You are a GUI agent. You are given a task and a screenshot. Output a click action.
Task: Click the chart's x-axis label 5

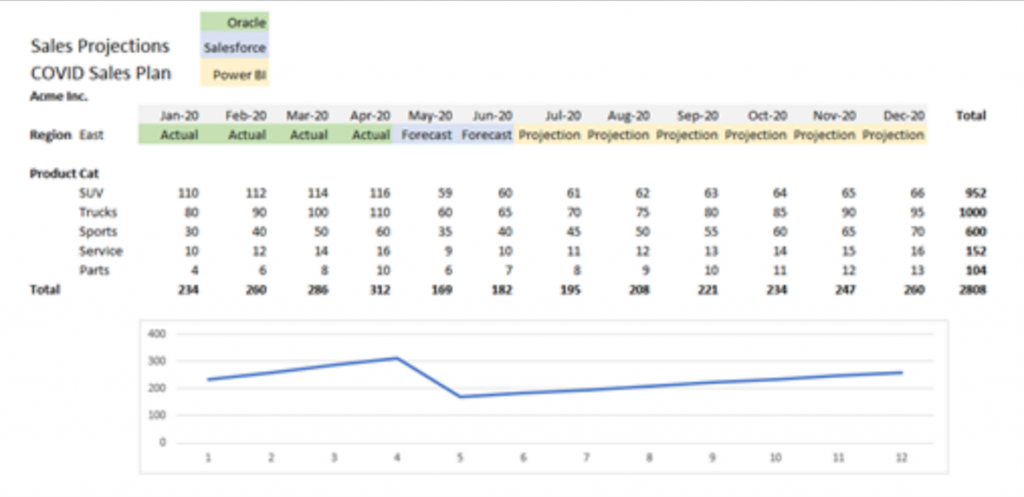coord(460,458)
